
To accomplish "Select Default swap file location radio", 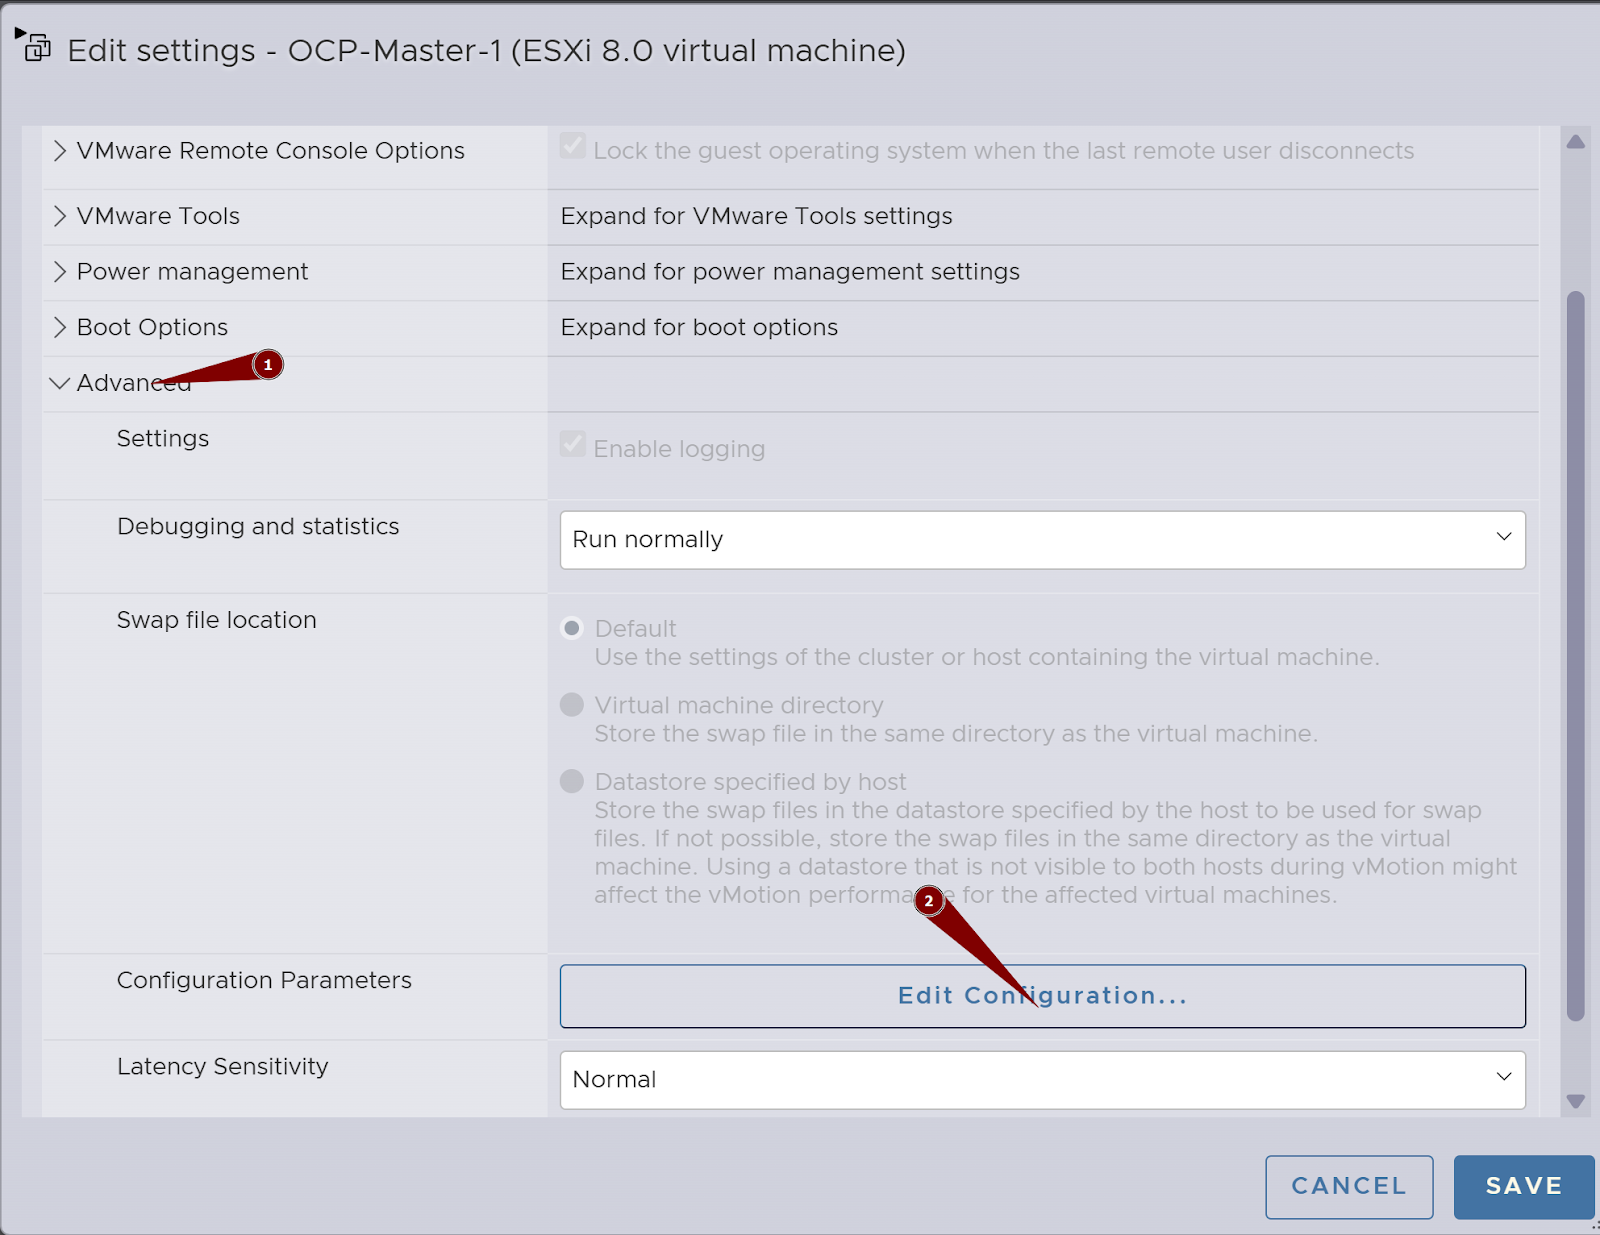I will click(x=572, y=628).
